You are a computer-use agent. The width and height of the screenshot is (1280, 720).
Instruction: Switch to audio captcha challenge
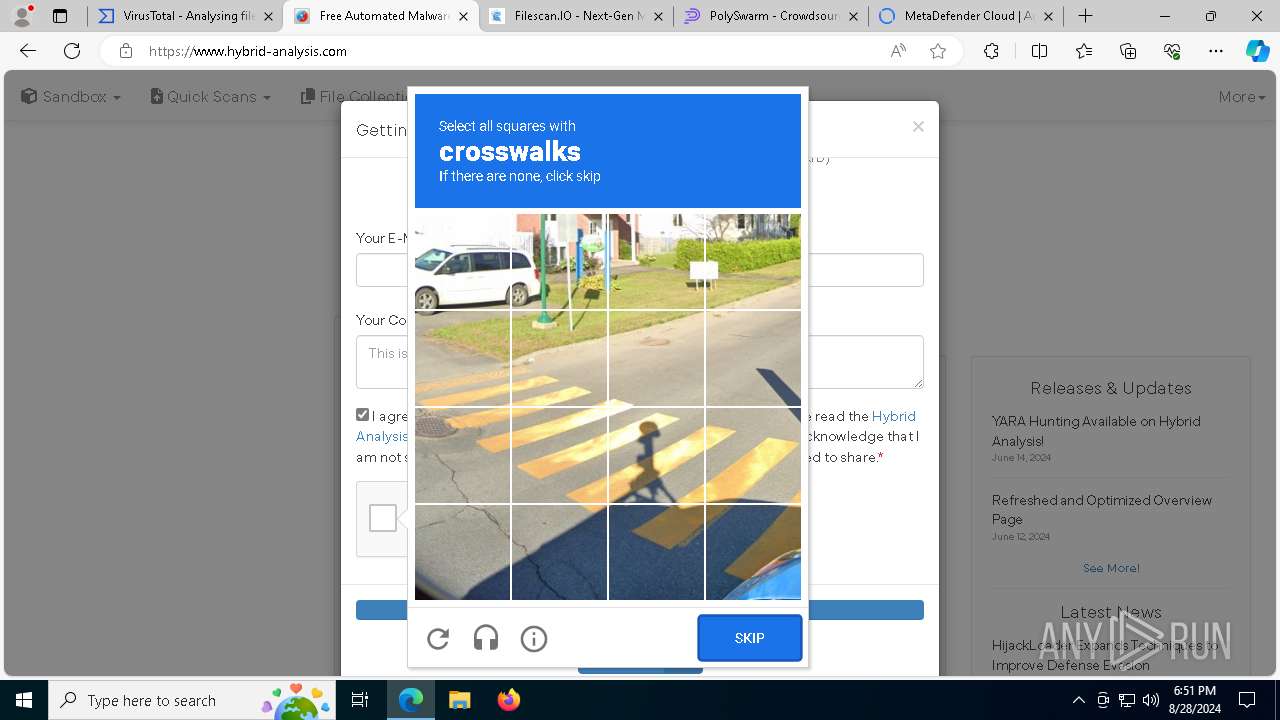tap(486, 639)
